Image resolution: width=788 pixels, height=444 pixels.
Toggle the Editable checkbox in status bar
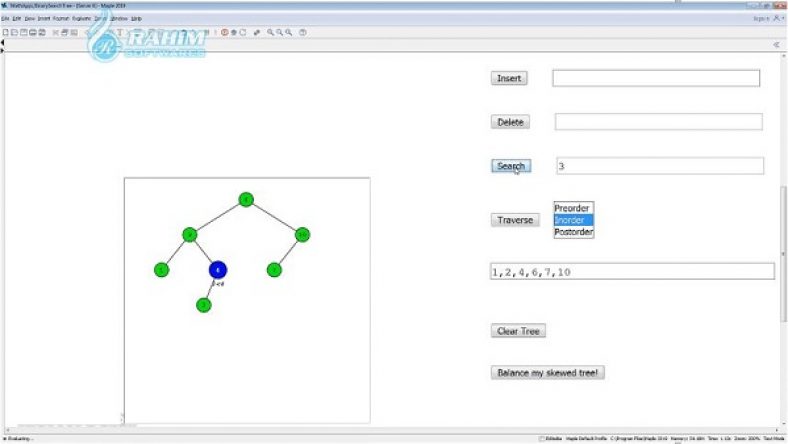click(x=542, y=438)
